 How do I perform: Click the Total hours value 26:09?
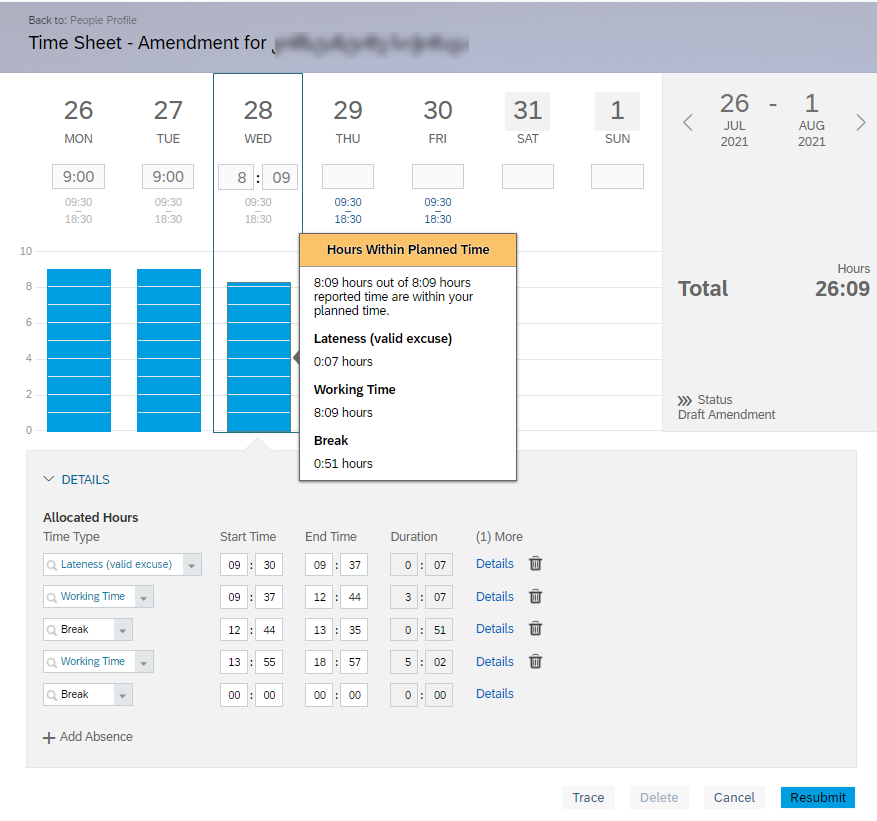842,289
